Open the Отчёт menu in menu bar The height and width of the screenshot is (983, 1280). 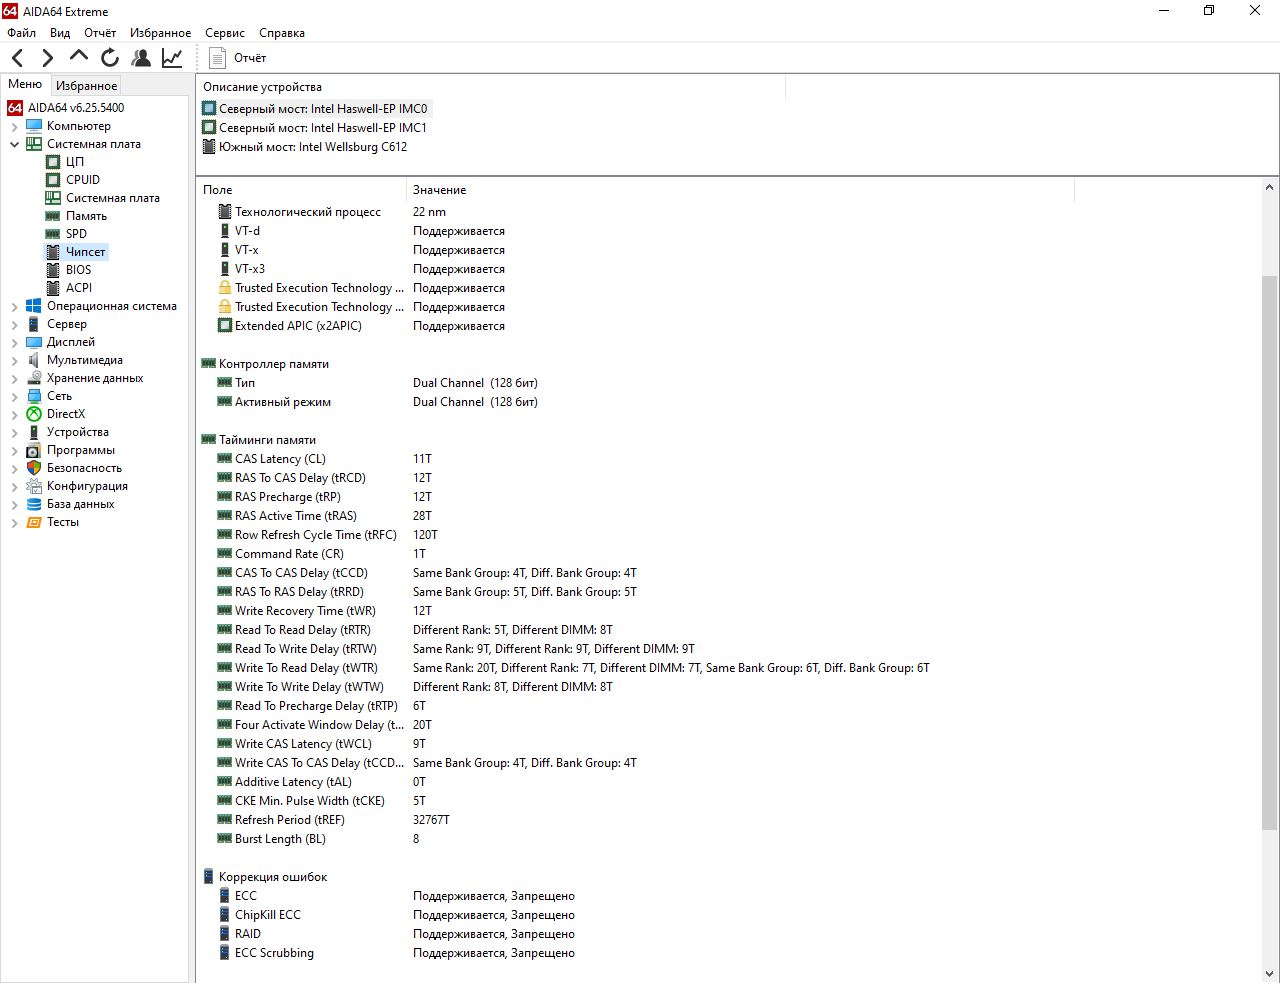tap(100, 33)
